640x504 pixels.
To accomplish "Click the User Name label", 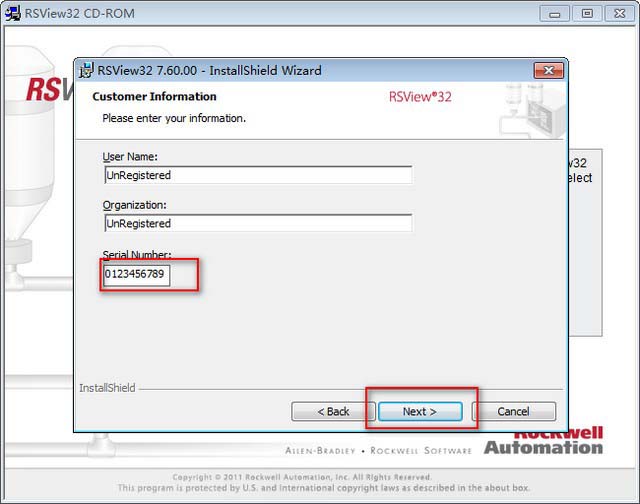I will click(x=130, y=157).
